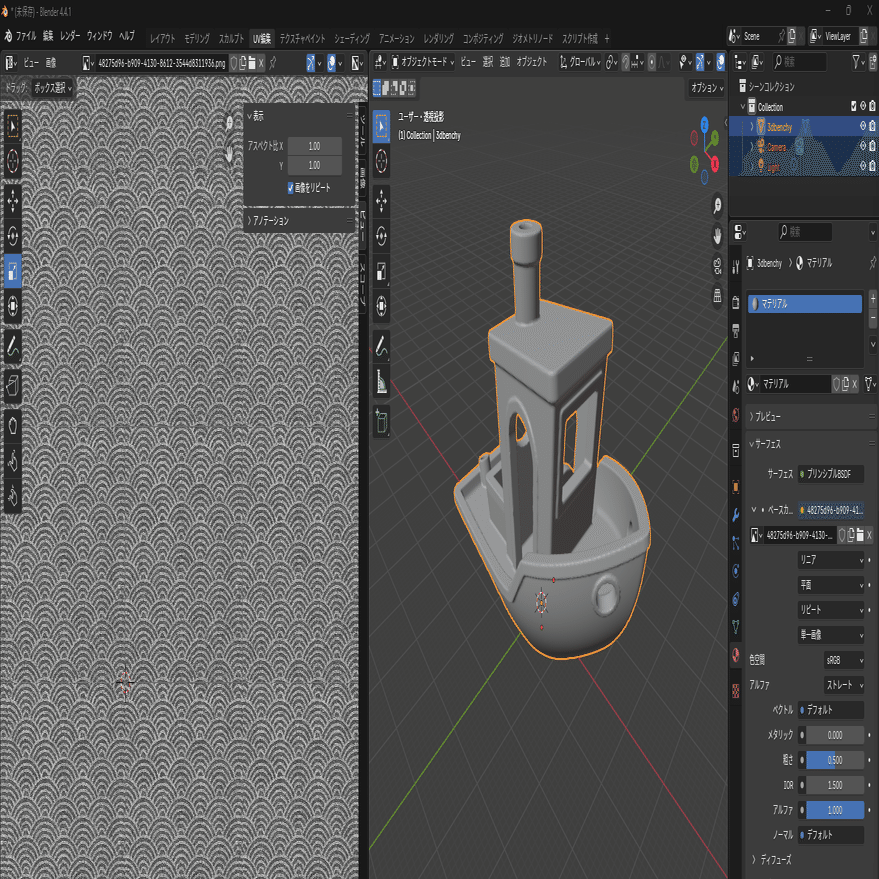This screenshot has height=879, width=879.
Task: Choose the Measure tool in 3D viewport
Action: [x=382, y=381]
